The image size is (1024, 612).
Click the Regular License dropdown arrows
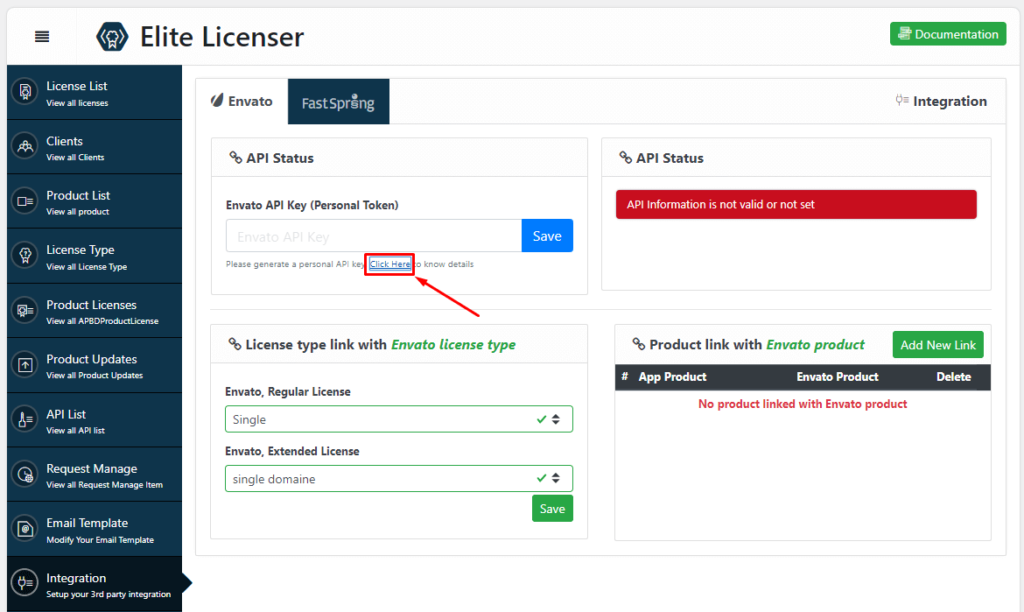tap(556, 419)
